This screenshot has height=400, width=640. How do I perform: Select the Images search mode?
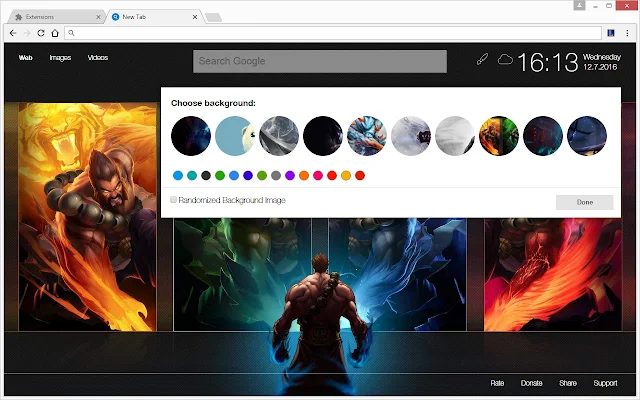click(60, 58)
